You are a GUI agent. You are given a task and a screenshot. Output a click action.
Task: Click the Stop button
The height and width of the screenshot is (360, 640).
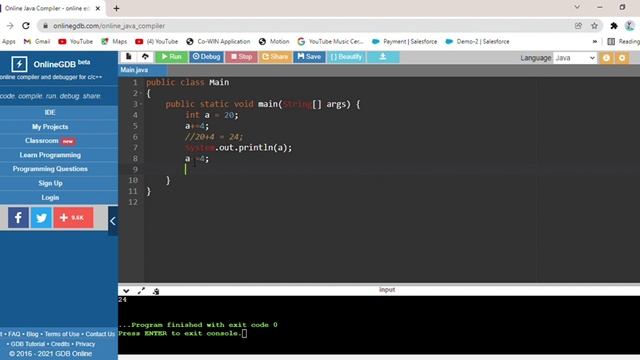(241, 57)
